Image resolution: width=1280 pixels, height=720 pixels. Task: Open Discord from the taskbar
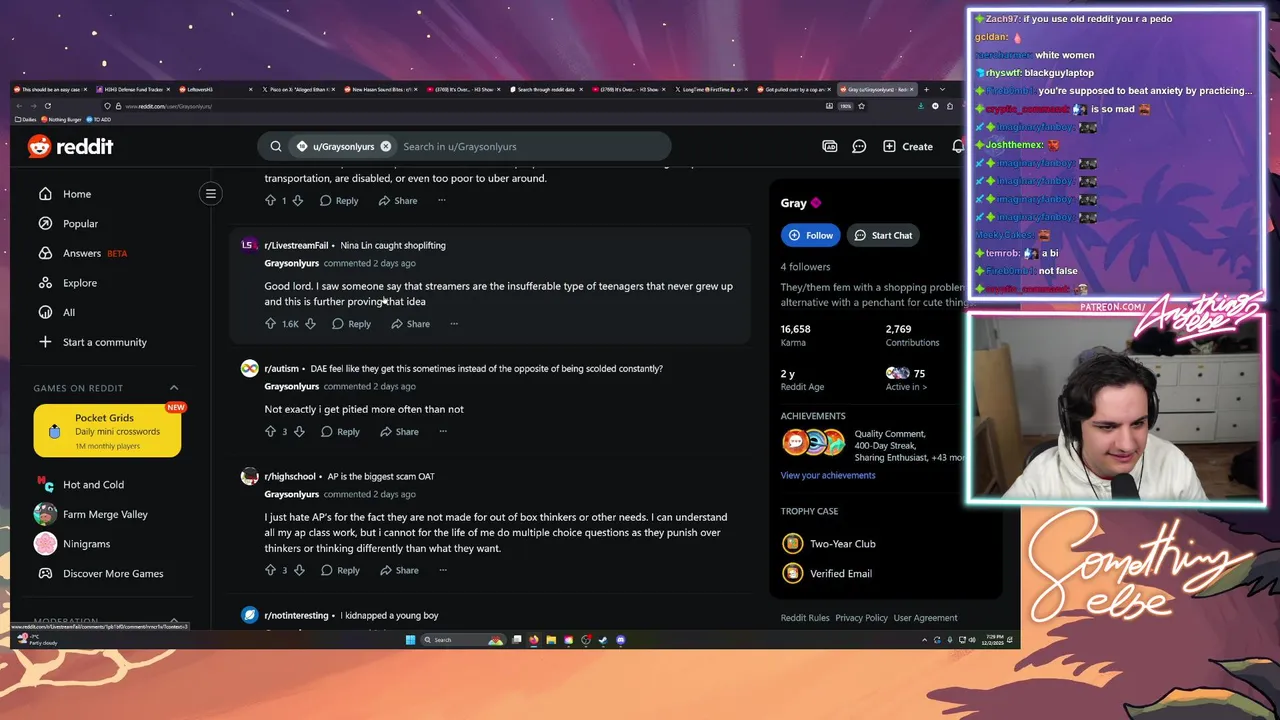point(621,640)
